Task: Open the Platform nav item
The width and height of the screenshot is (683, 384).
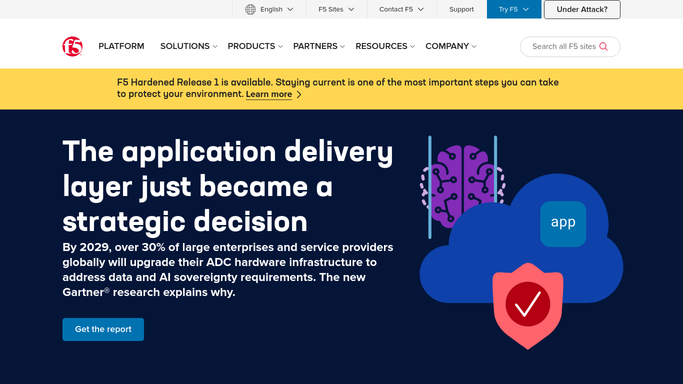Action: point(121,46)
